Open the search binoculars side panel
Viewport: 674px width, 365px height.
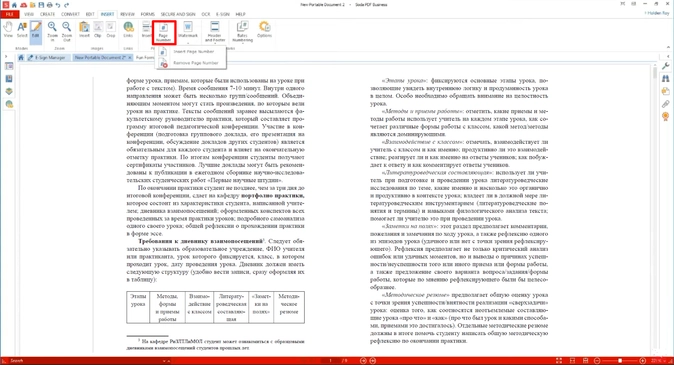point(666,79)
